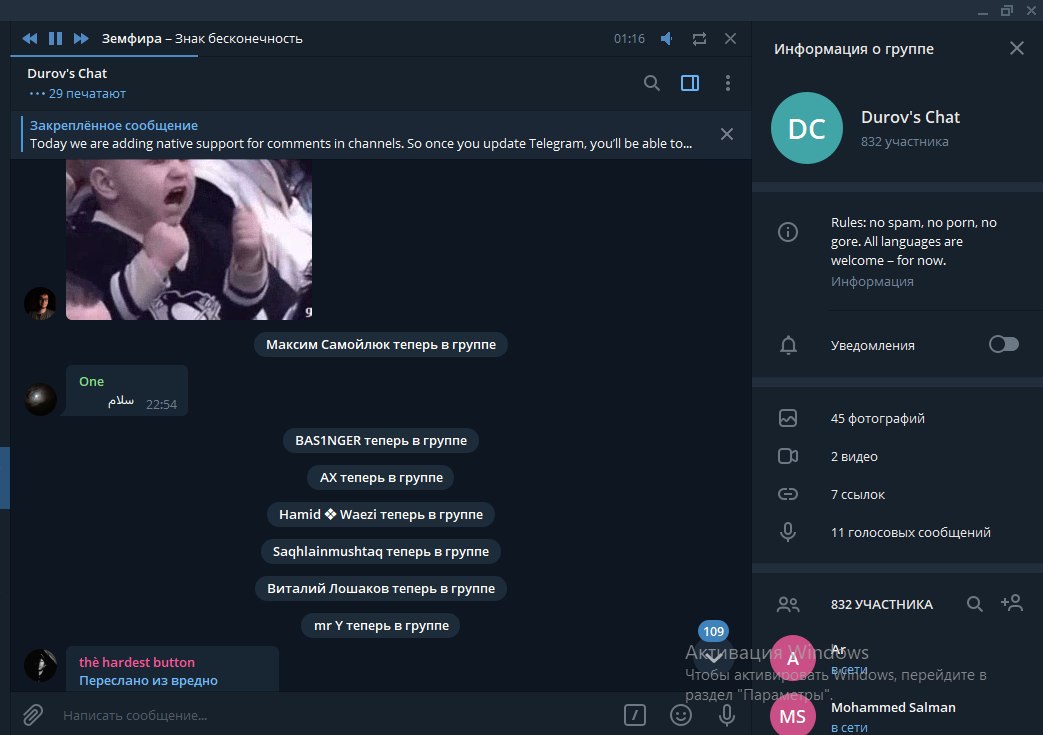1043x735 pixels.
Task: Open the crying baby GIF
Action: (x=189, y=239)
